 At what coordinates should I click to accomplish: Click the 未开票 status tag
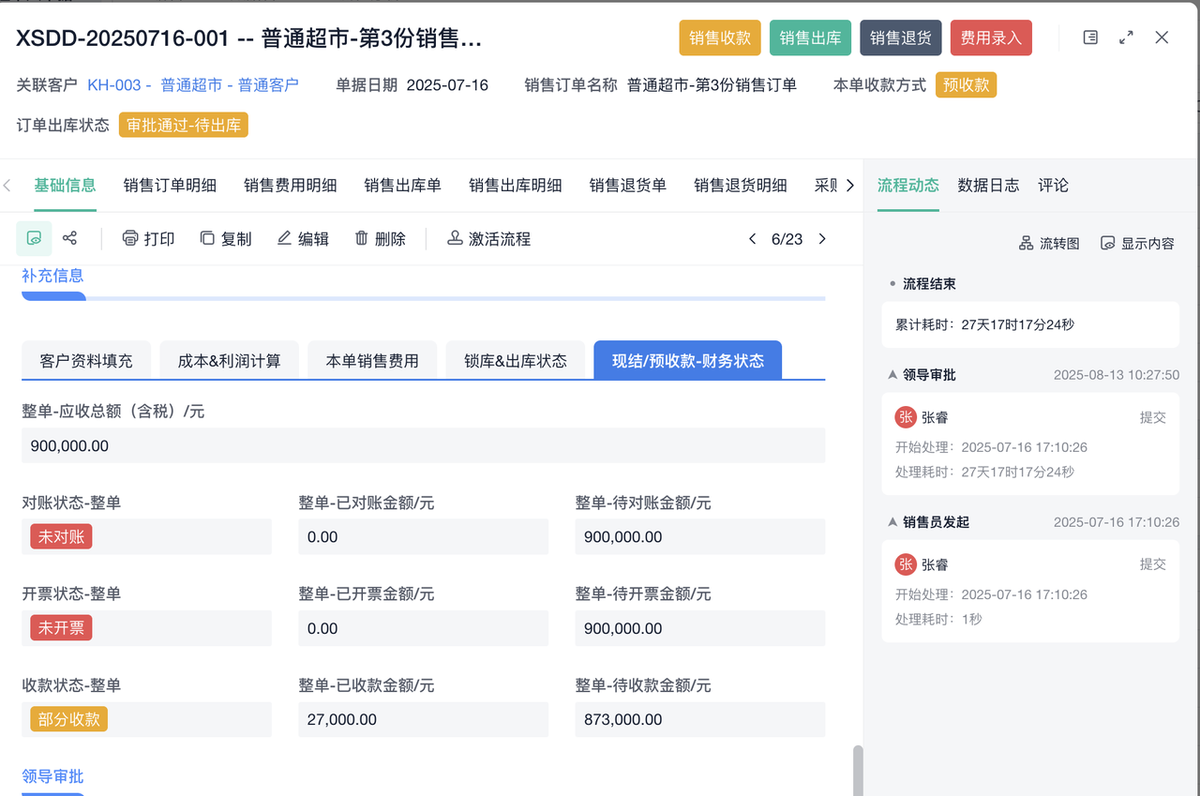pos(61,628)
